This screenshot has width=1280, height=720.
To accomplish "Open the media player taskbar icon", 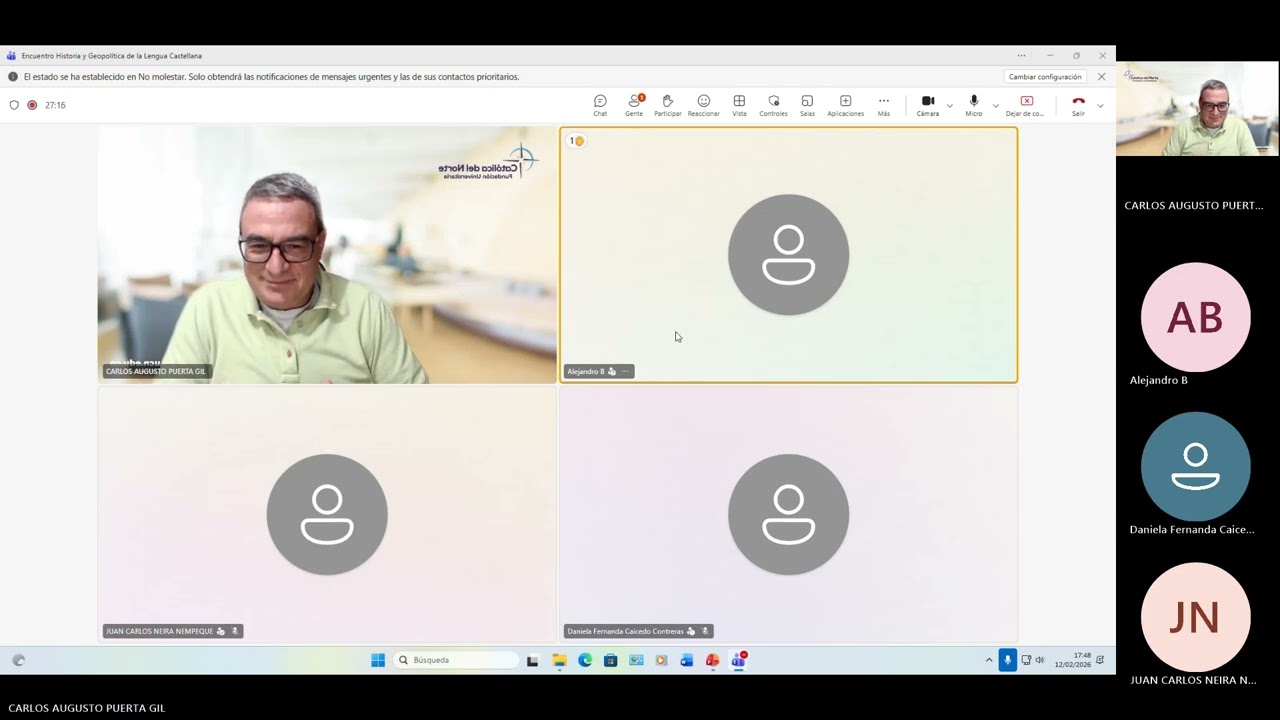I will click(661, 660).
